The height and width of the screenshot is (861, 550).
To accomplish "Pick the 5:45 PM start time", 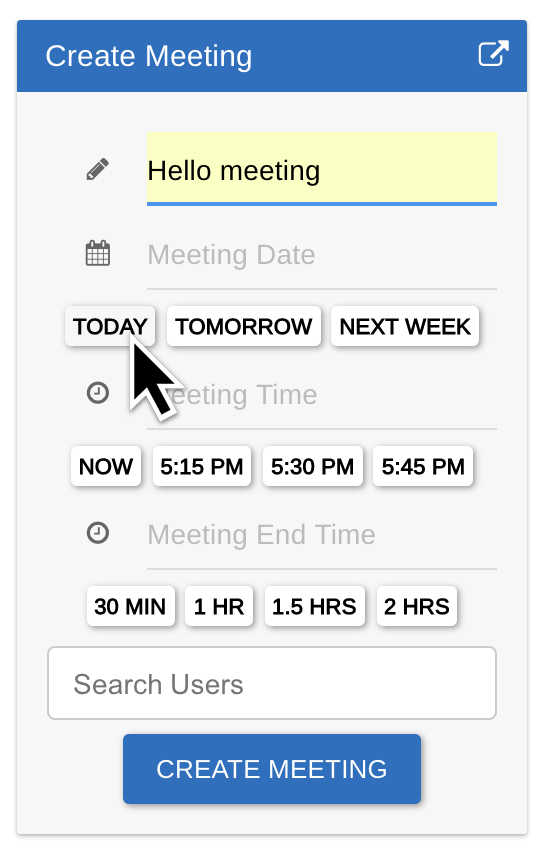I will 423,466.
